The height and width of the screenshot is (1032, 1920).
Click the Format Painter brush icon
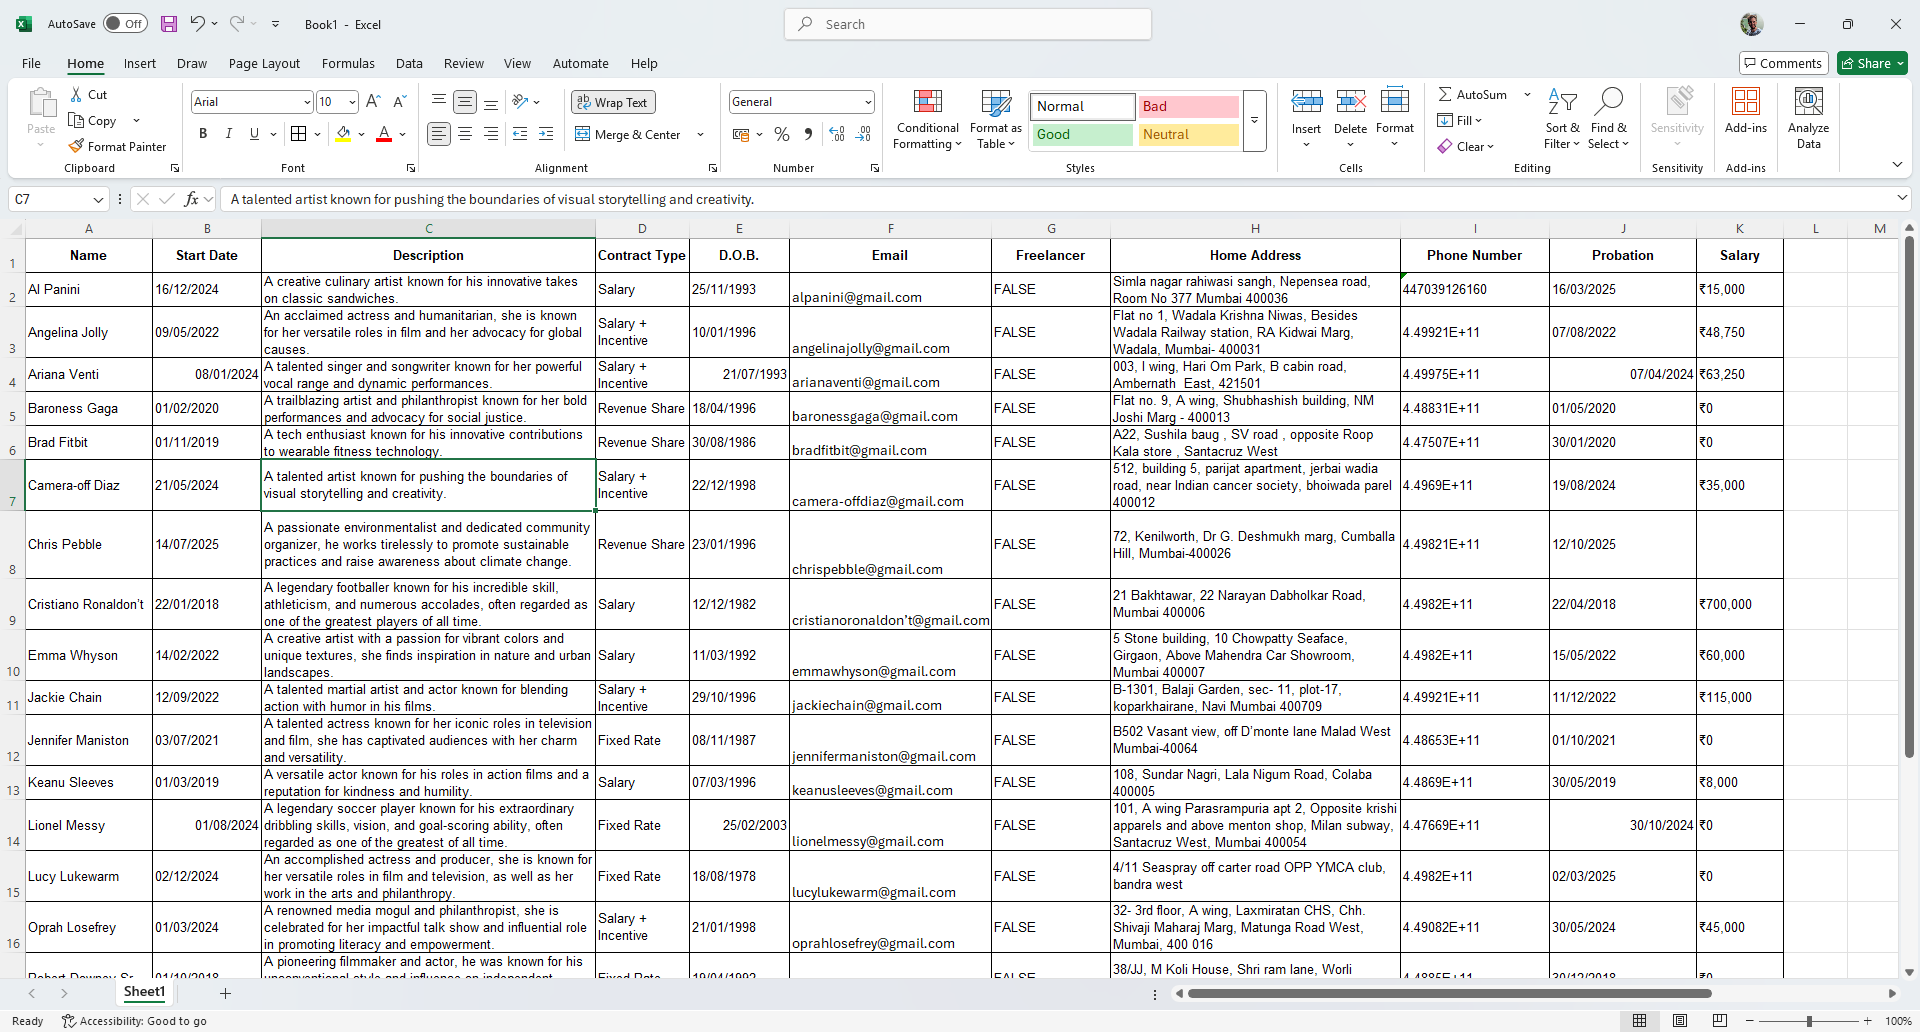76,146
